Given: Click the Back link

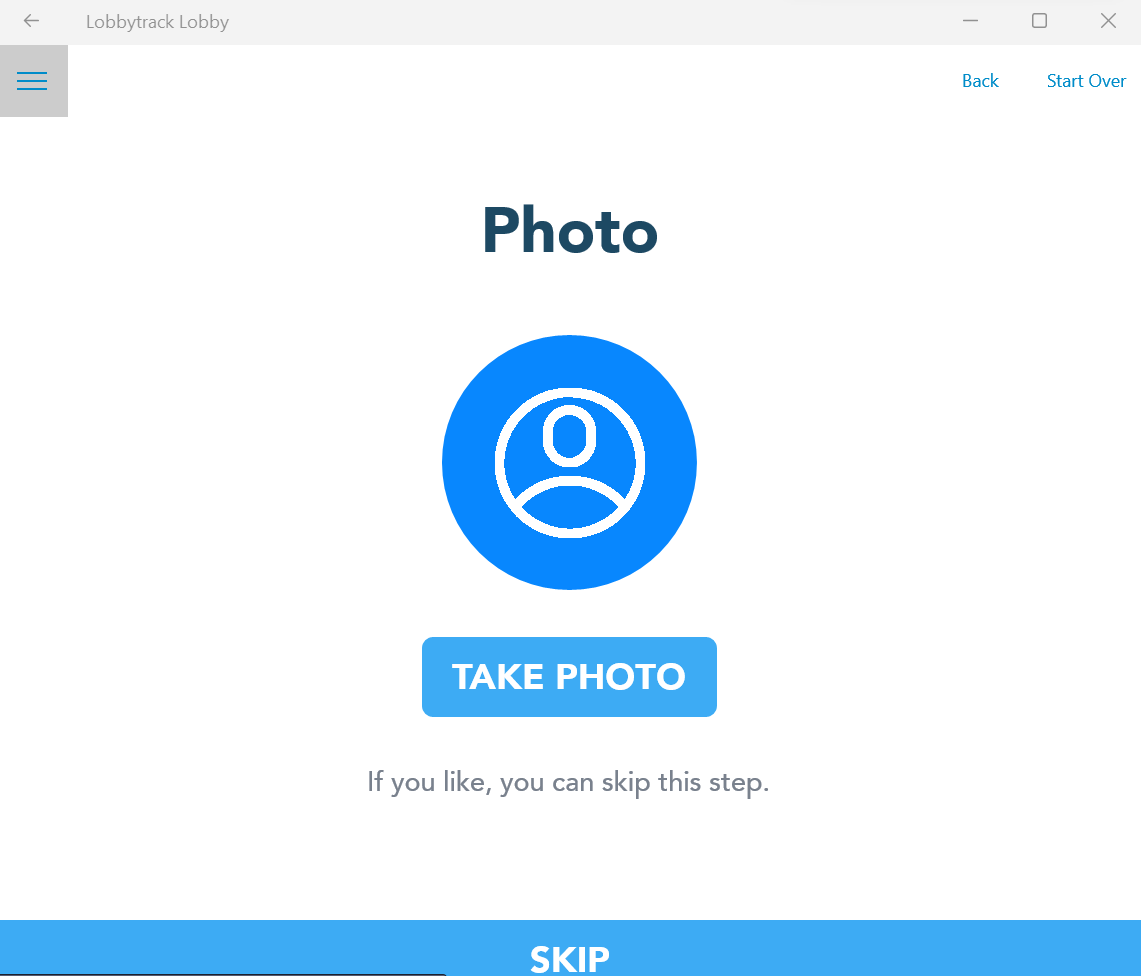Looking at the screenshot, I should [980, 81].
